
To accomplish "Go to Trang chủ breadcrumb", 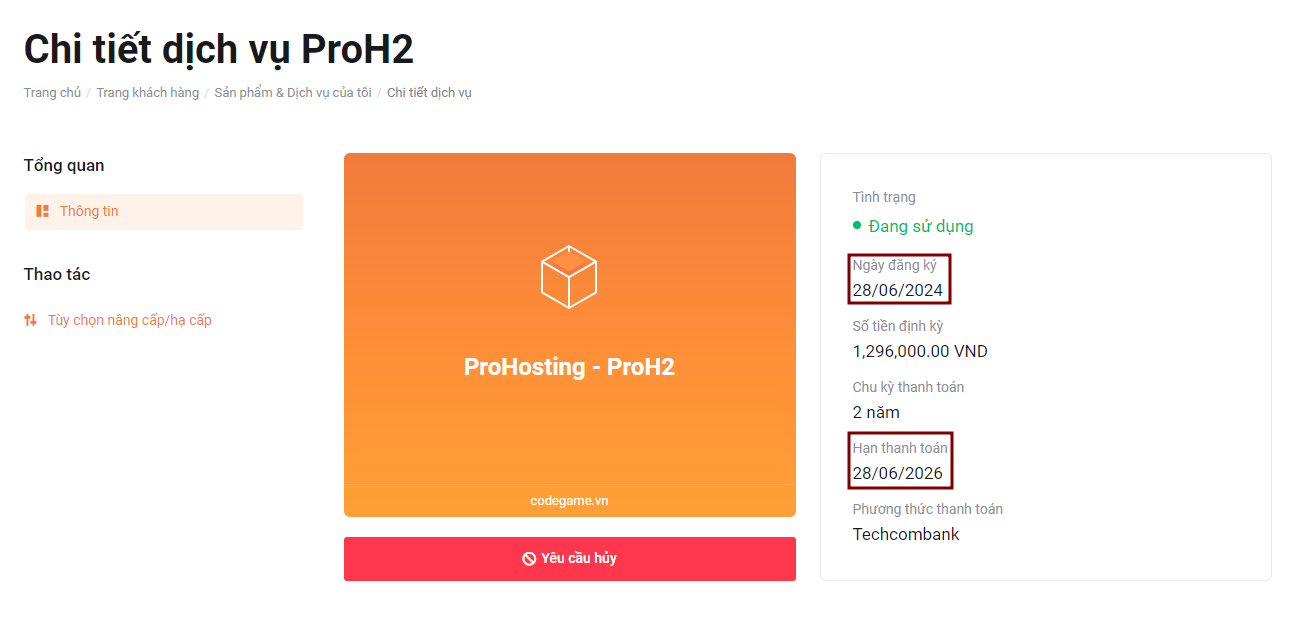I will tap(52, 93).
